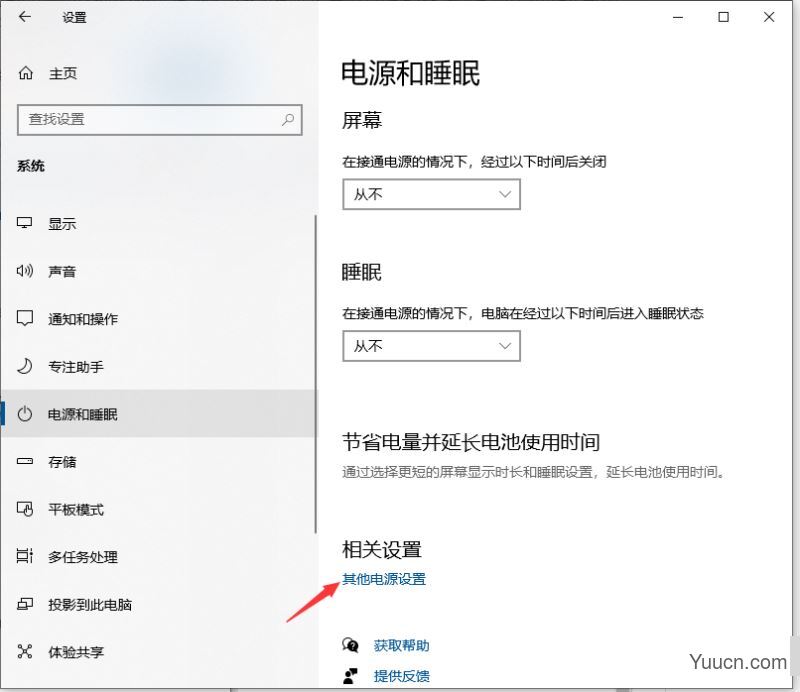The height and width of the screenshot is (692, 800).
Task: Open 通知和操作 settings
Action: pyautogui.click(x=159, y=319)
